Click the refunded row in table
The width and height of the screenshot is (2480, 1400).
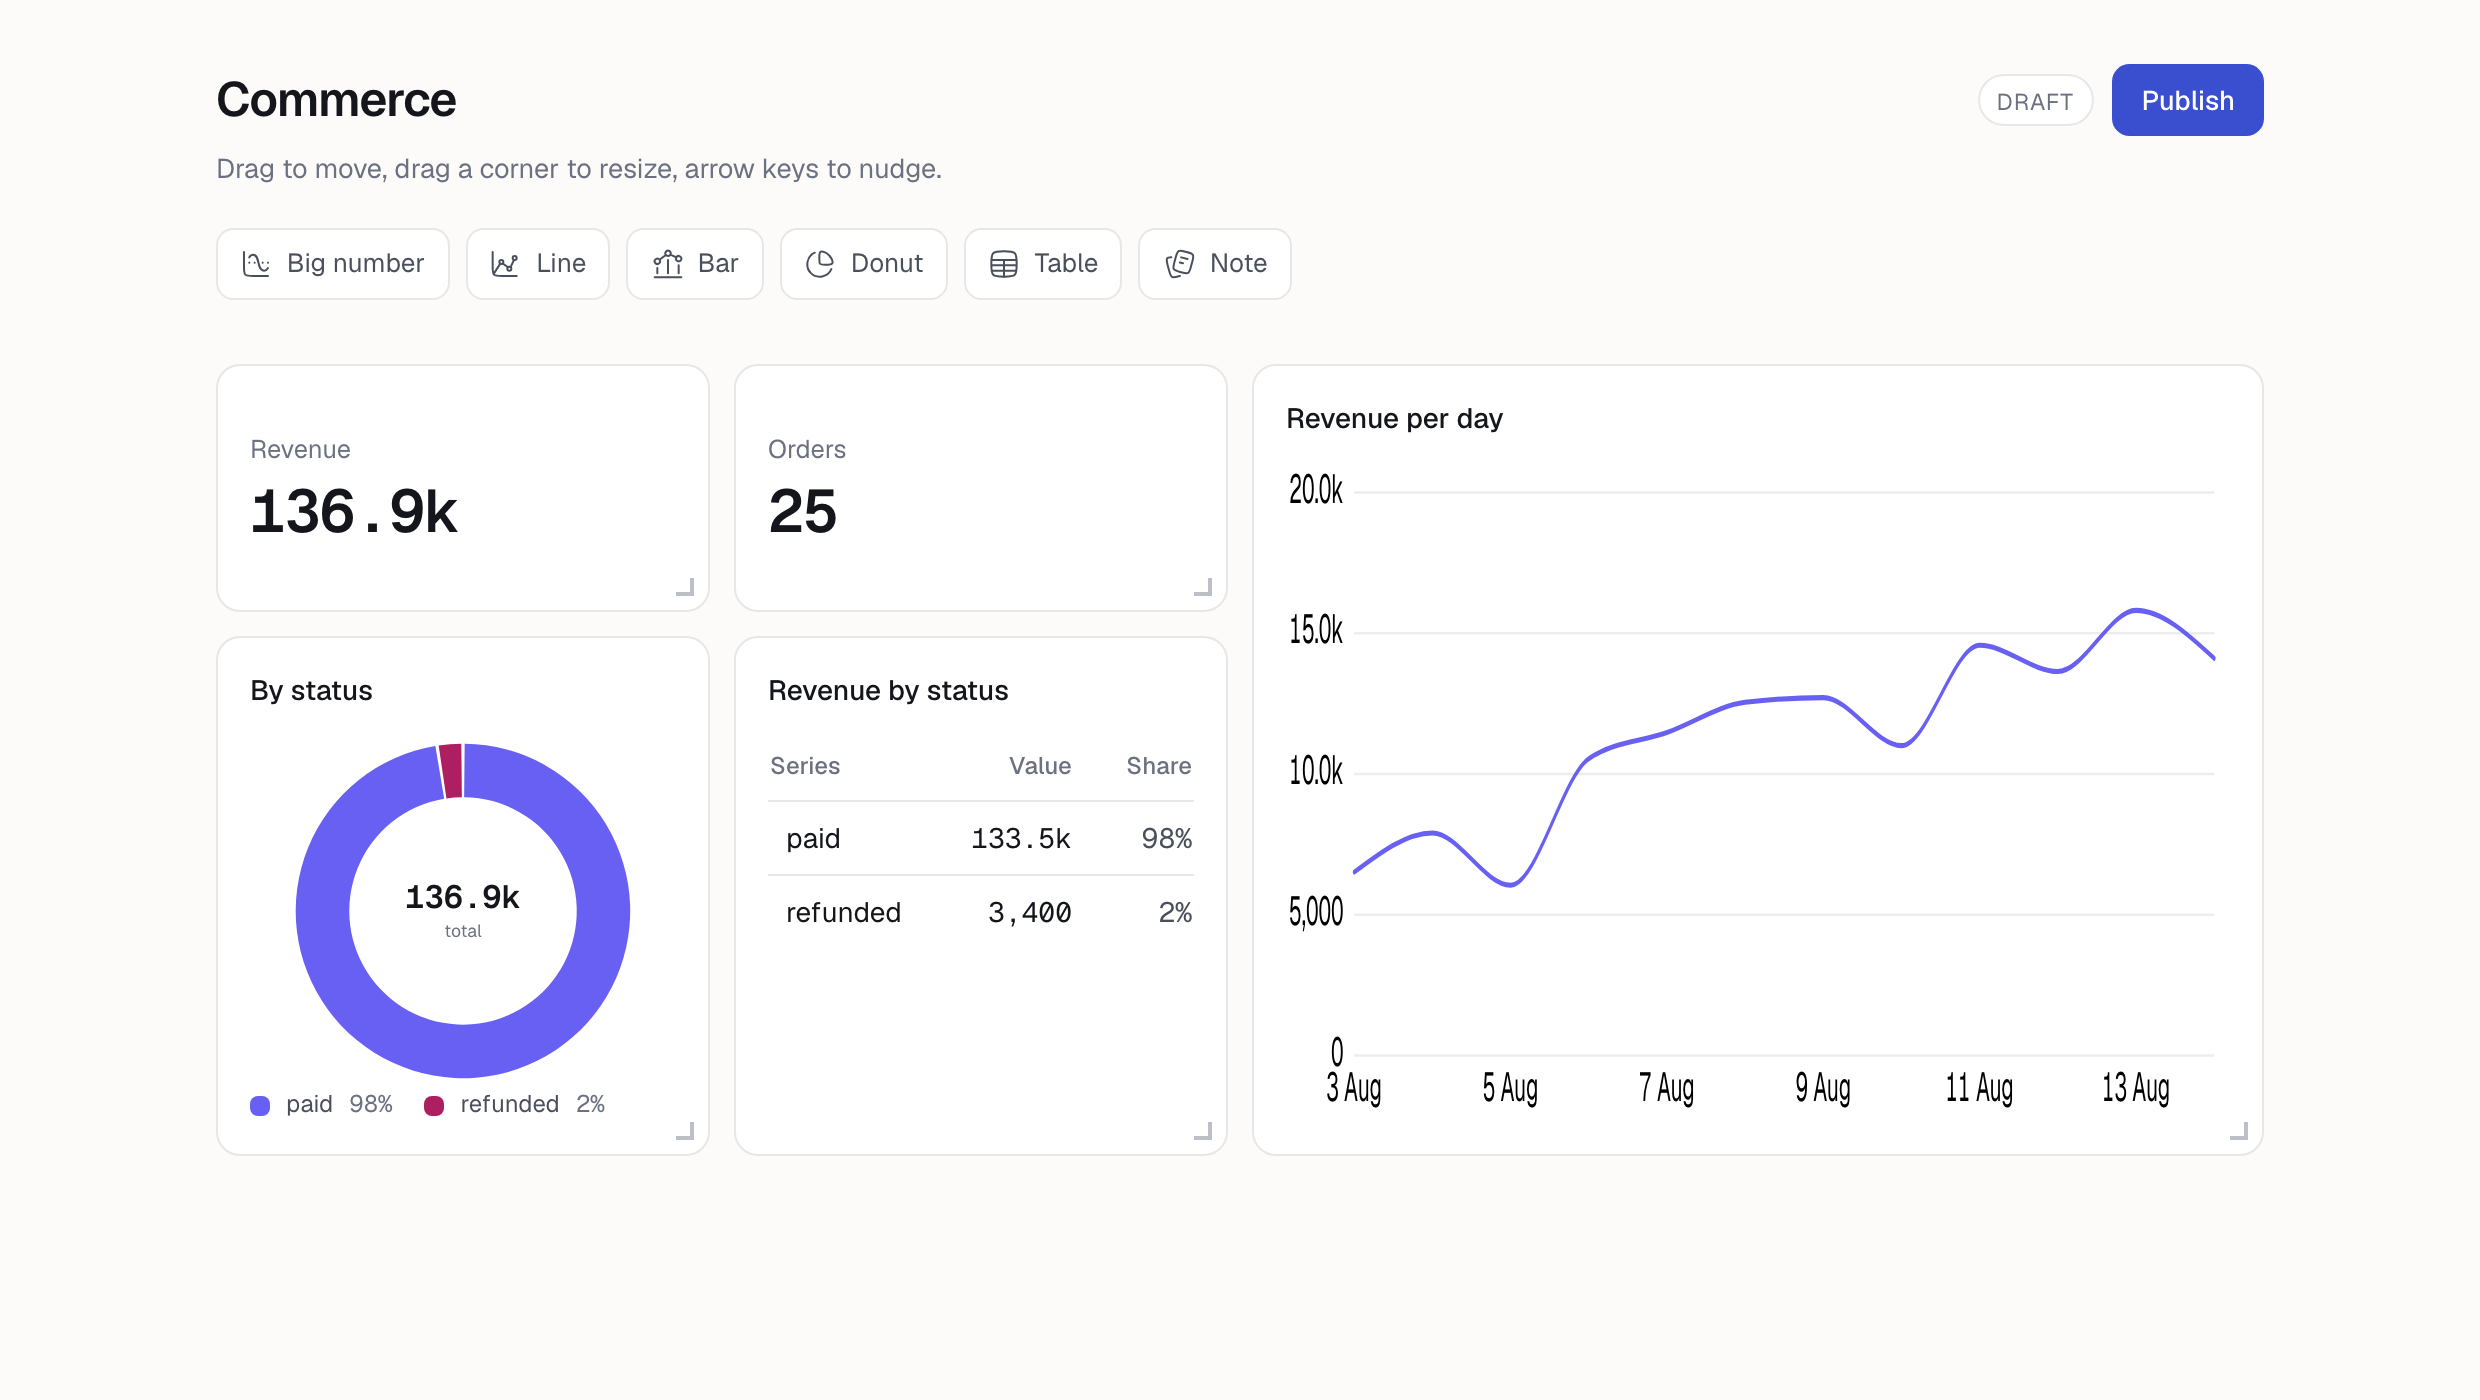coord(981,912)
